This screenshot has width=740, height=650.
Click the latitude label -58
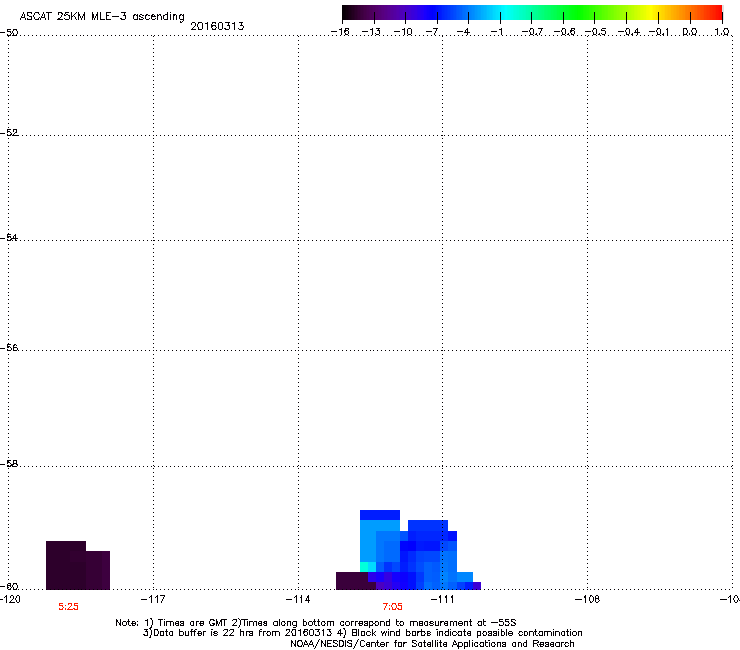[x=9, y=464]
